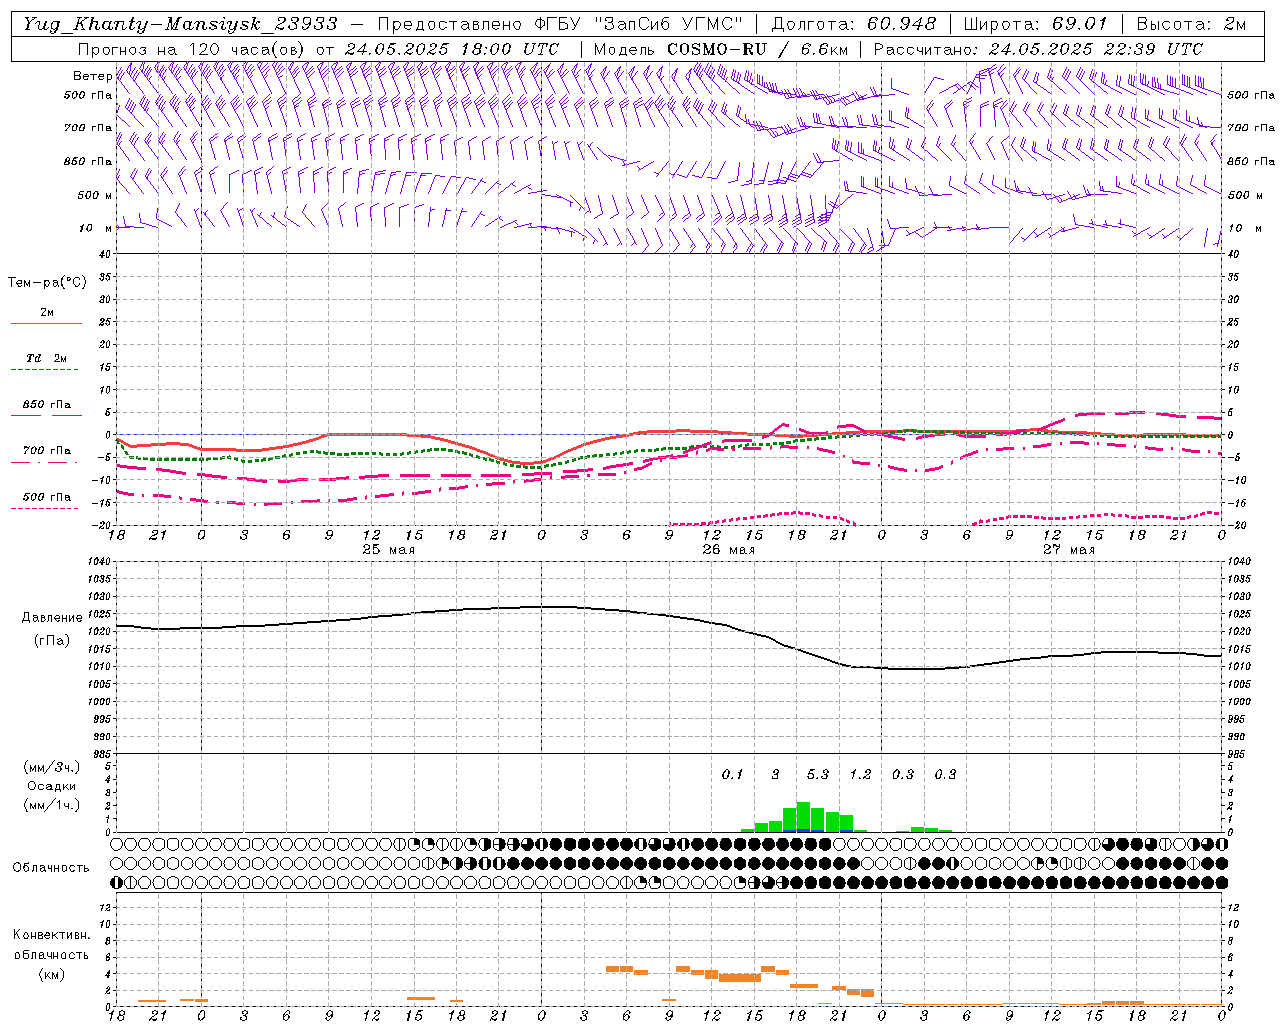Select the model name COSMO-RU / 6.6км
Image resolution: width=1280 pixels, height=1024 pixels.
757,49
